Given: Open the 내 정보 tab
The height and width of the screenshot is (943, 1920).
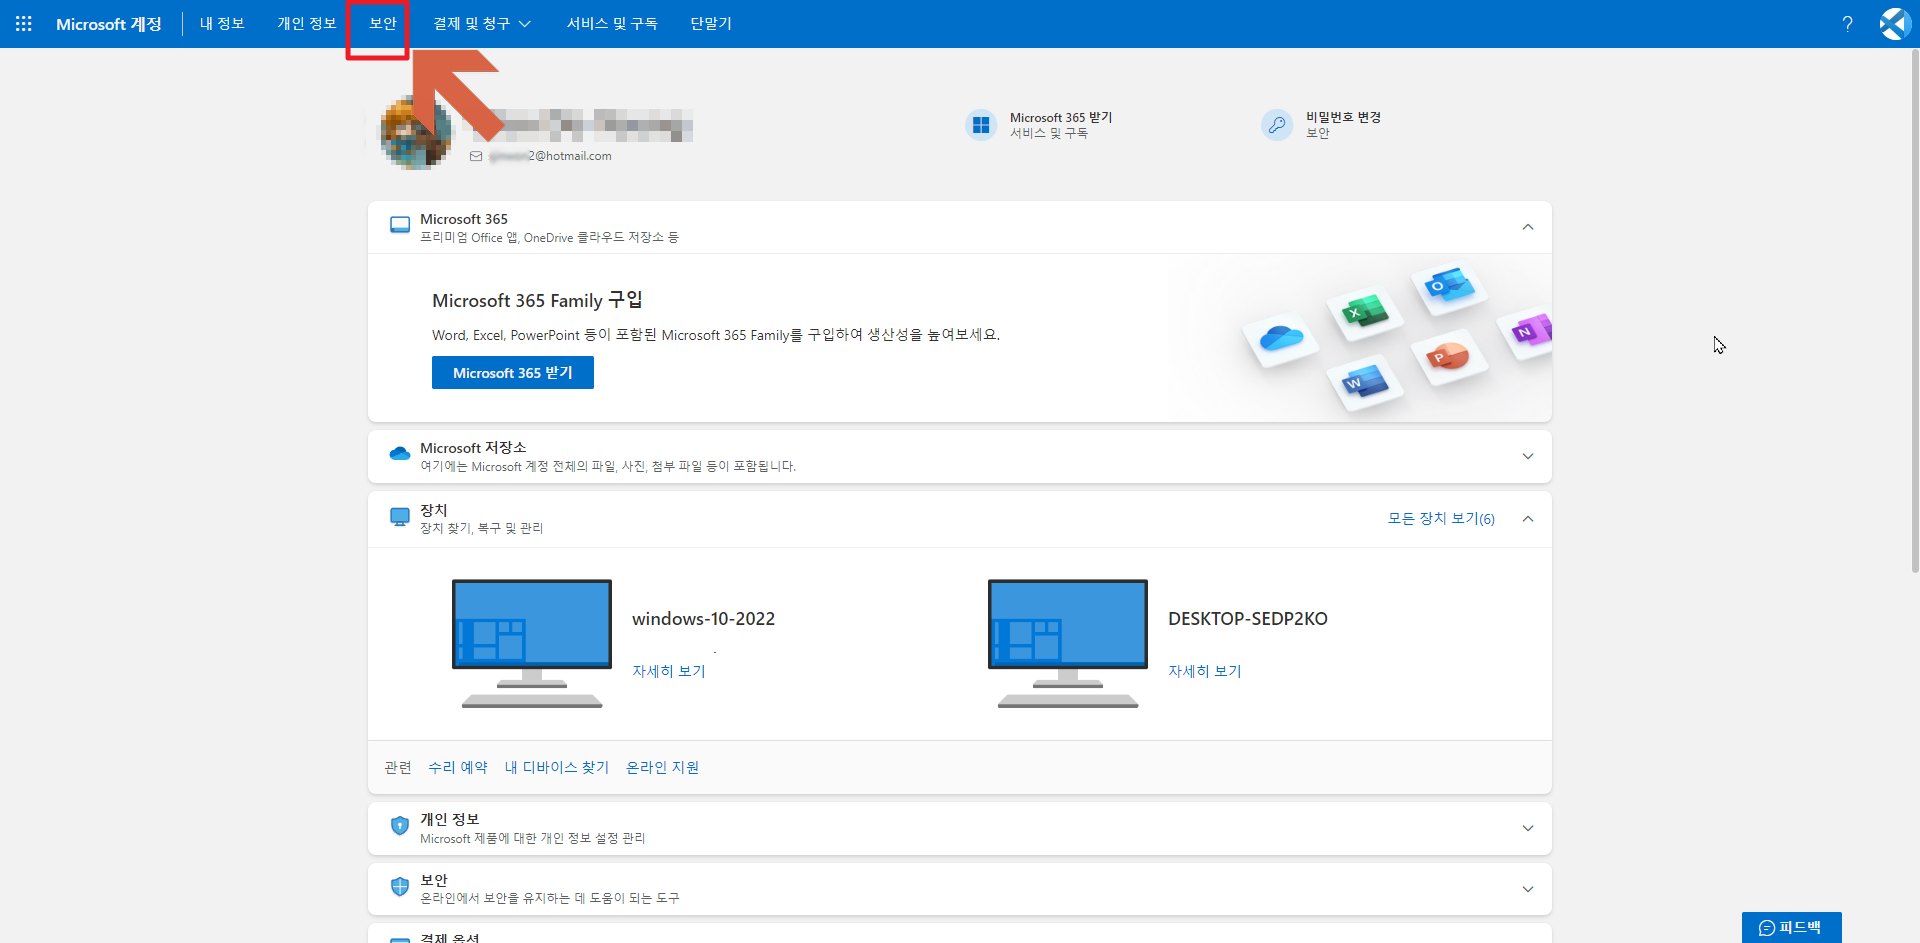Looking at the screenshot, I should pyautogui.click(x=222, y=24).
